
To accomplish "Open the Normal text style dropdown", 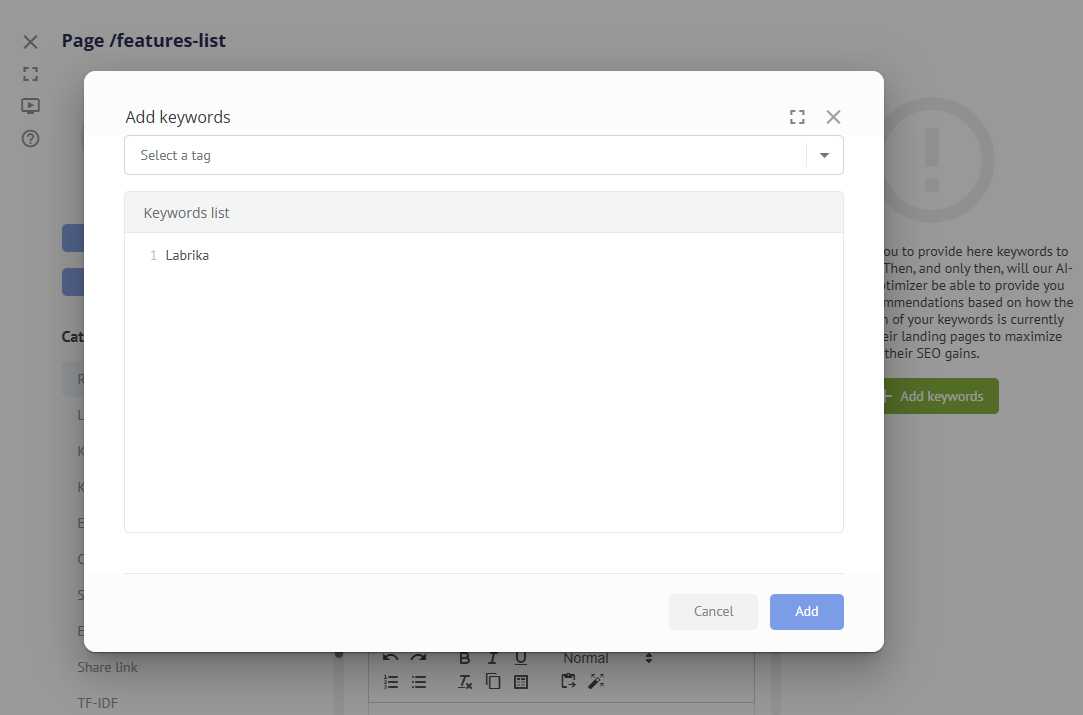I will coord(607,658).
